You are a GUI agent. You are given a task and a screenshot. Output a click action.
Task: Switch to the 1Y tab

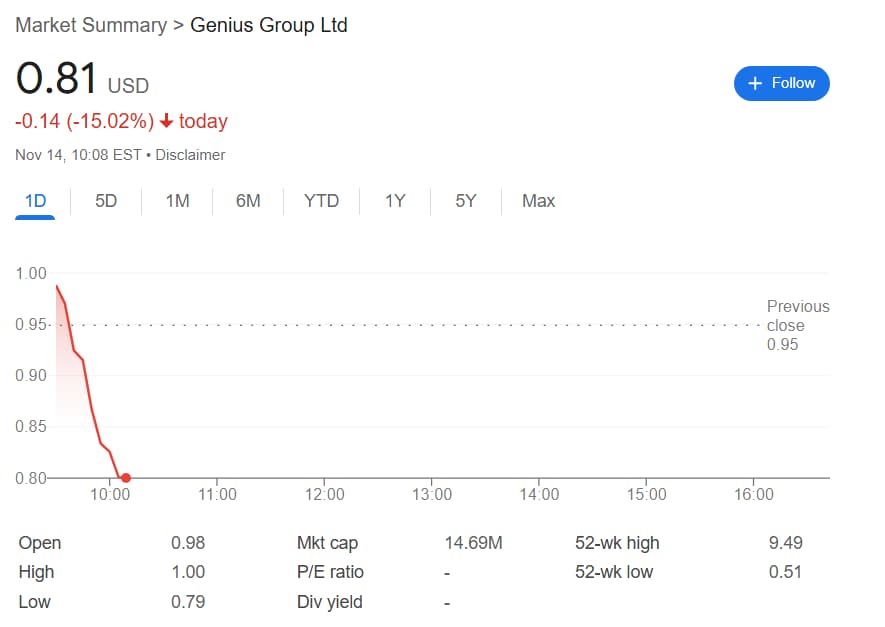point(395,201)
